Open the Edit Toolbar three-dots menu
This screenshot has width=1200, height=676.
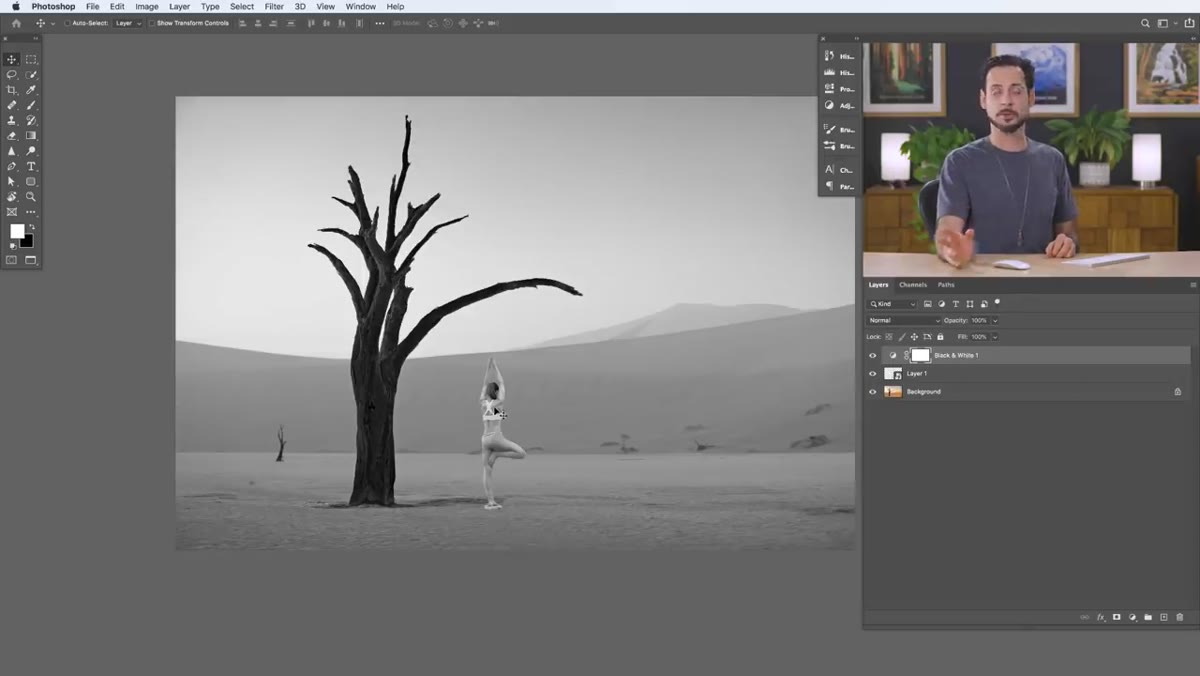click(31, 212)
